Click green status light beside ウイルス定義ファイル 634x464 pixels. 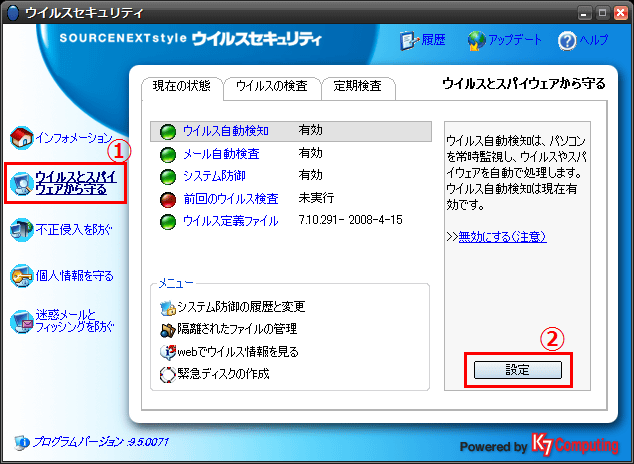tap(168, 221)
